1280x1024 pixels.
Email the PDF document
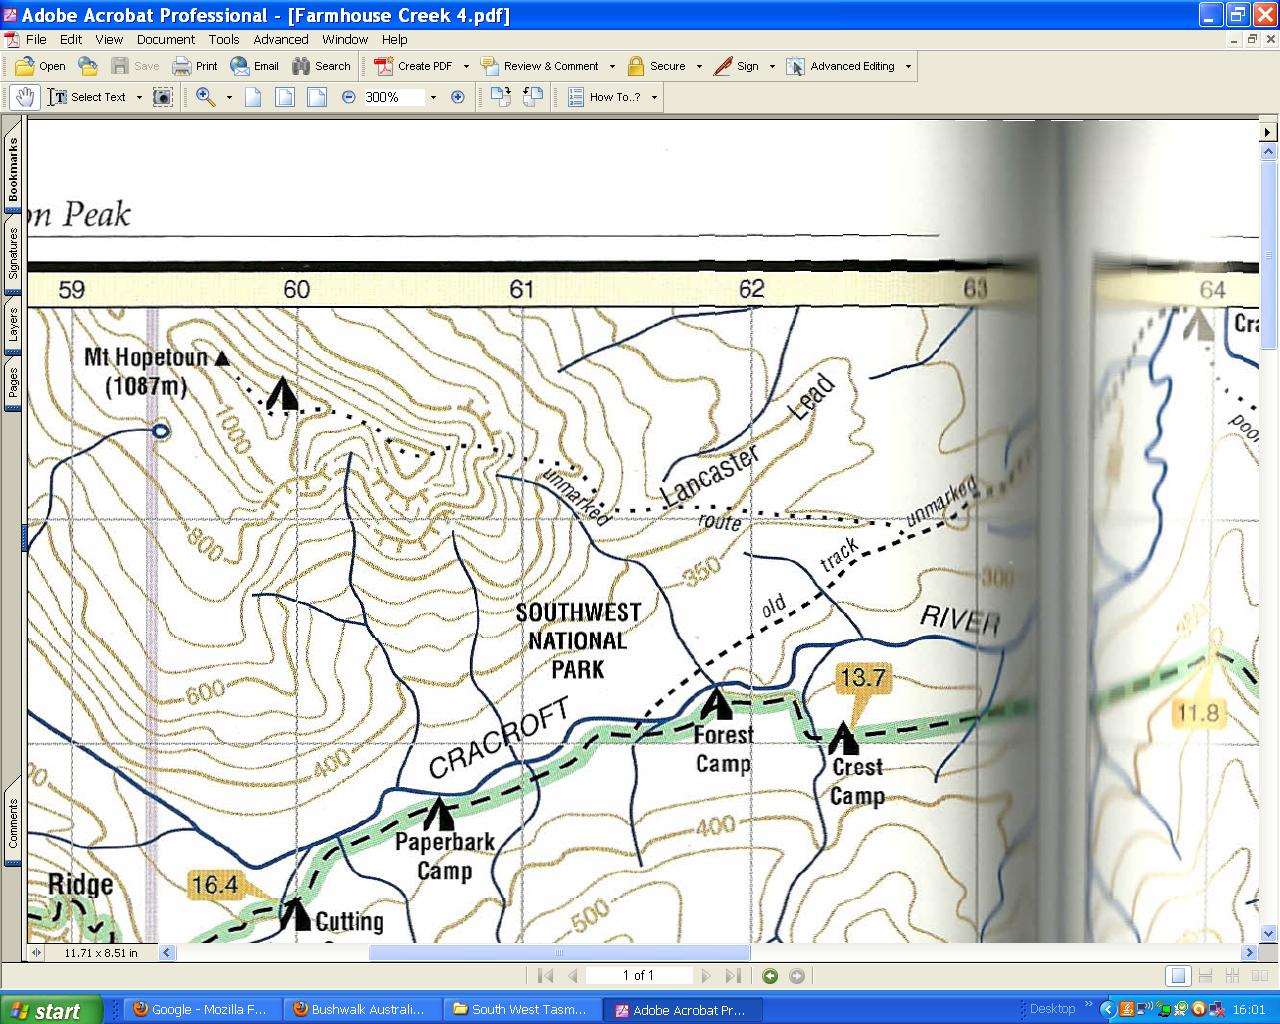(x=254, y=66)
